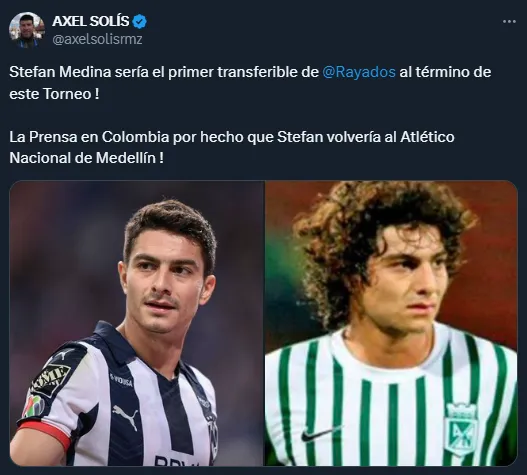
Task: Follow the @Rayados mention link
Action: tap(359, 72)
